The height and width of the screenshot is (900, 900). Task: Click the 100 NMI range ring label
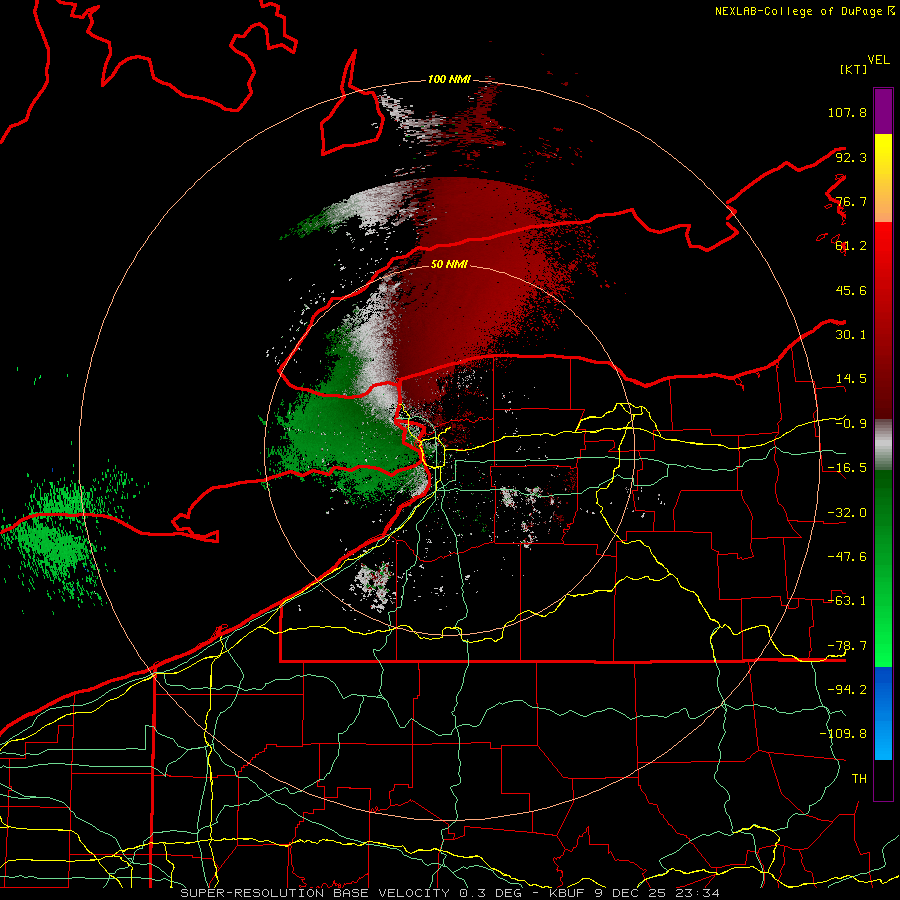(x=449, y=79)
